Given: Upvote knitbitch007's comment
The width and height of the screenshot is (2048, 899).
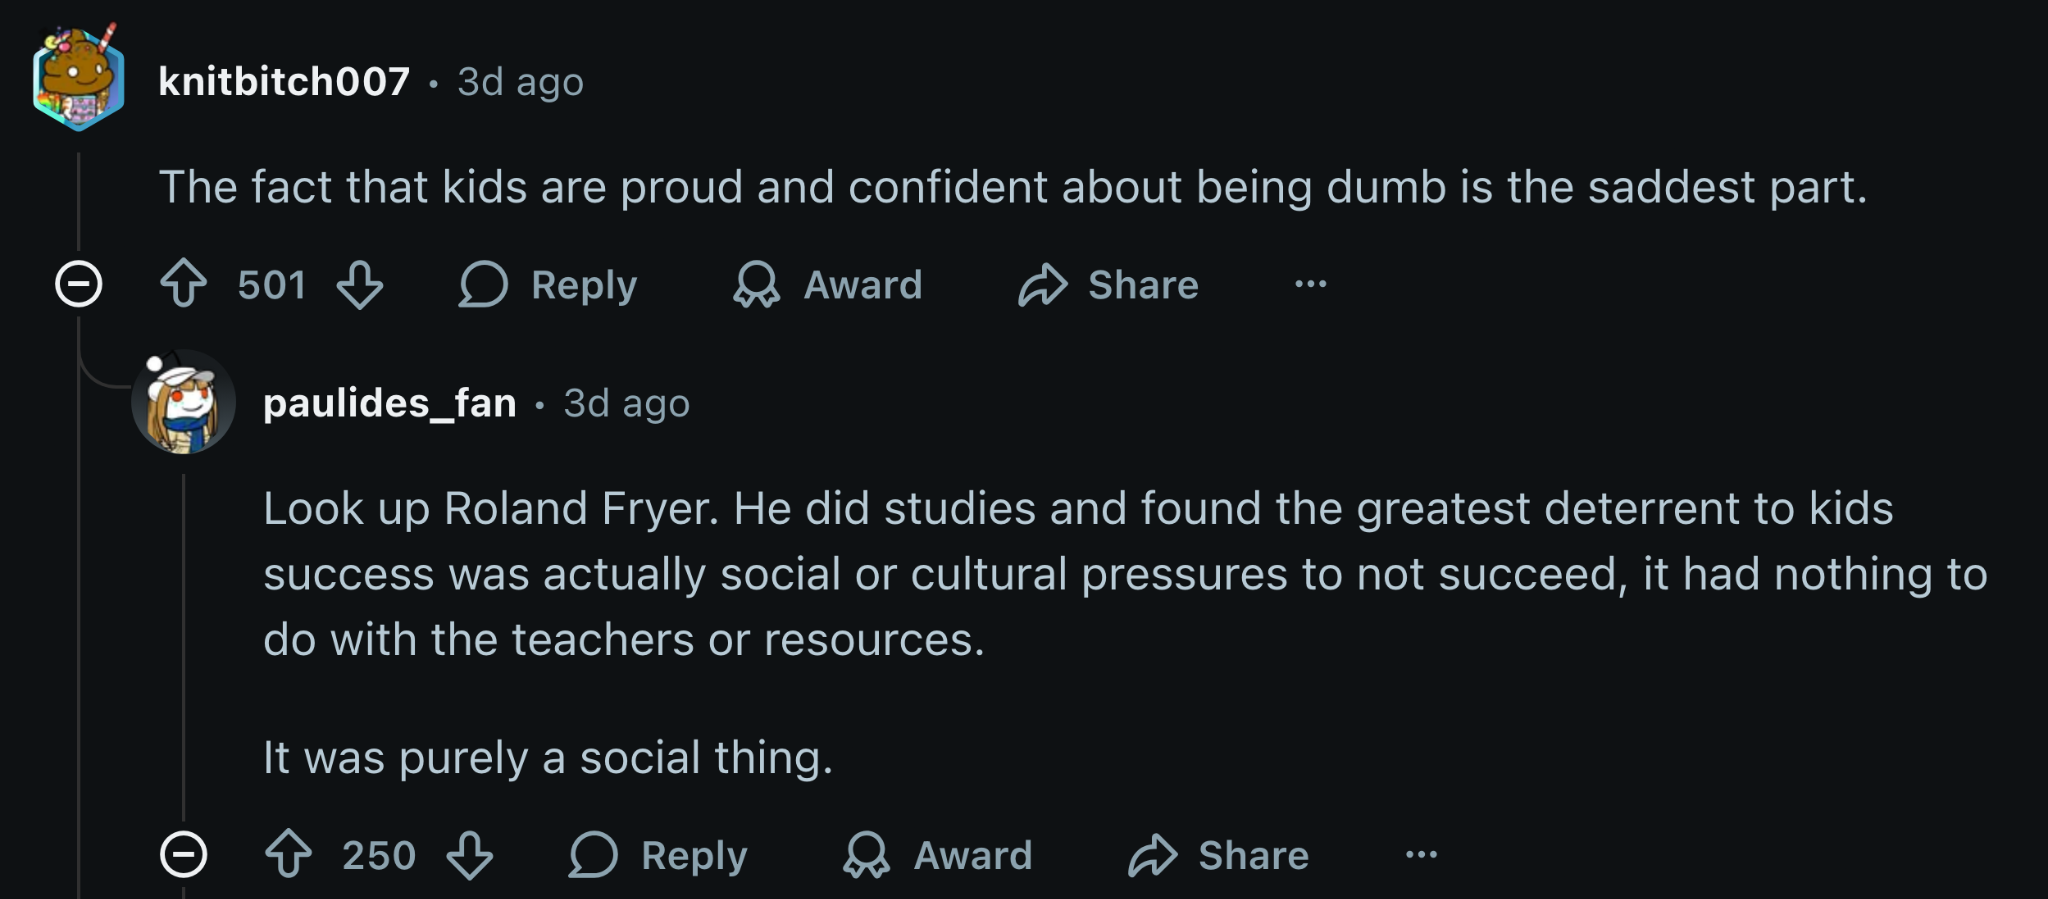Looking at the screenshot, I should point(184,284).
